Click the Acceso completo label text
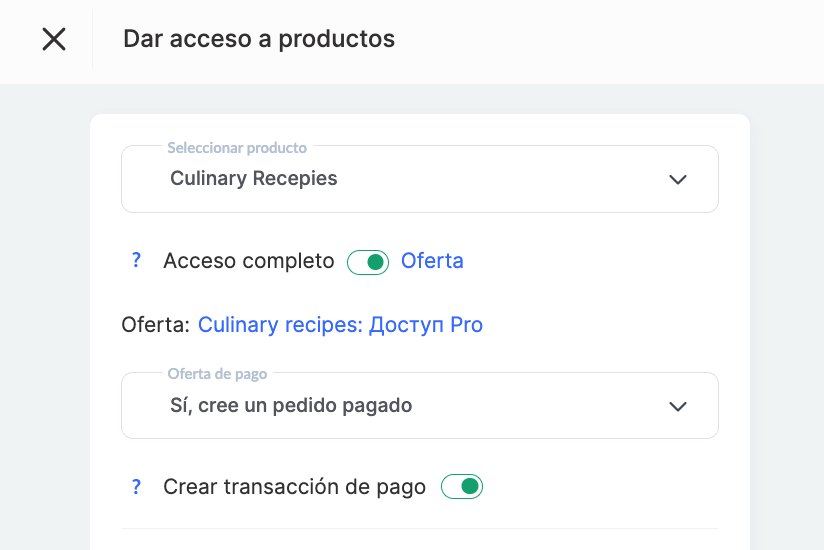This screenshot has height=550, width=824. coord(249,261)
